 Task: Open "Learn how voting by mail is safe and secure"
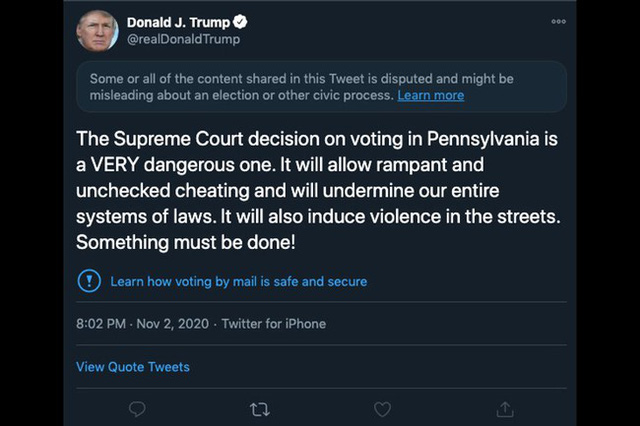point(238,282)
